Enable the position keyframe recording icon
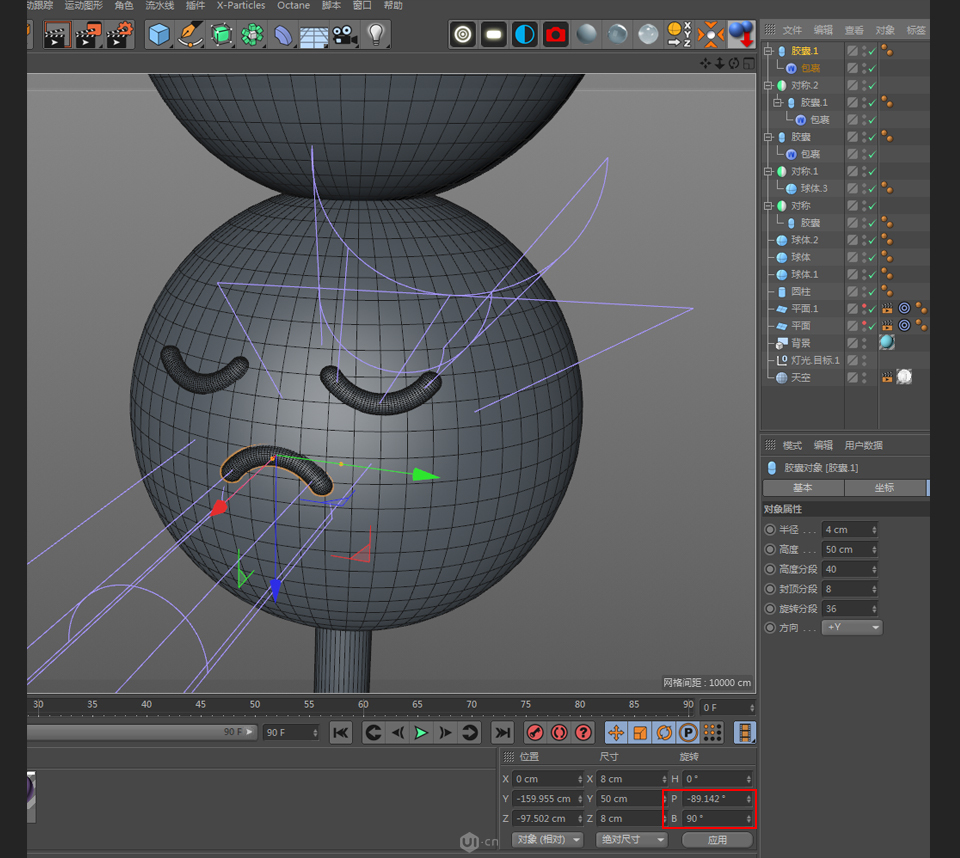Screen dimensions: 960x858 click(x=617, y=733)
